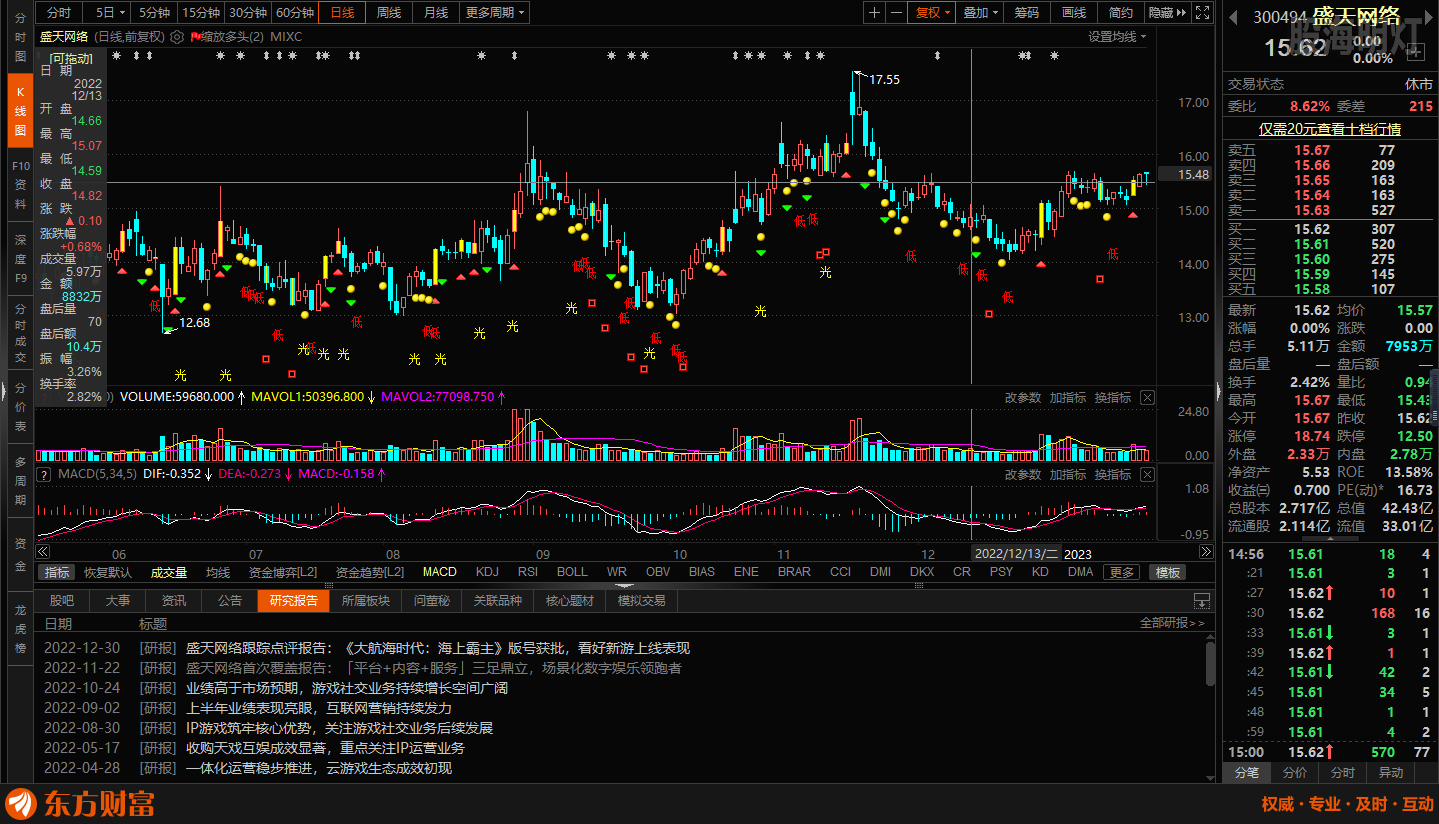This screenshot has height=824, width=1439.
Task: Switch chart to 60分钟 period
Action: (x=295, y=13)
